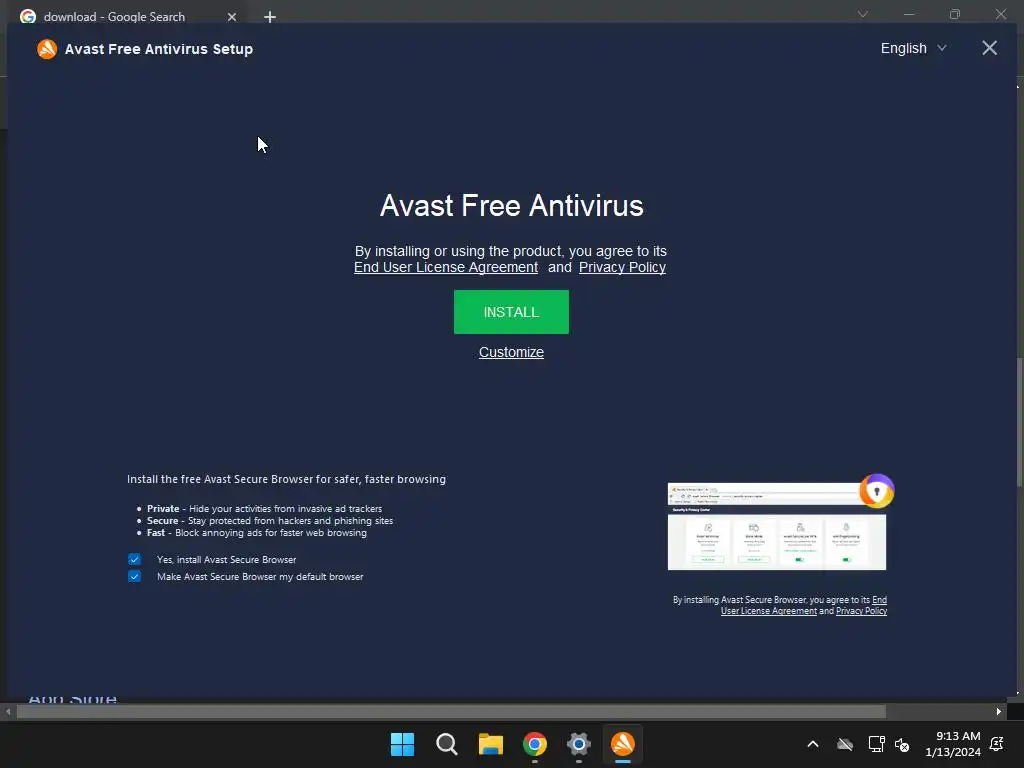Click the Avast logo in the setup header
Image resolution: width=1024 pixels, height=768 pixels.
47,49
